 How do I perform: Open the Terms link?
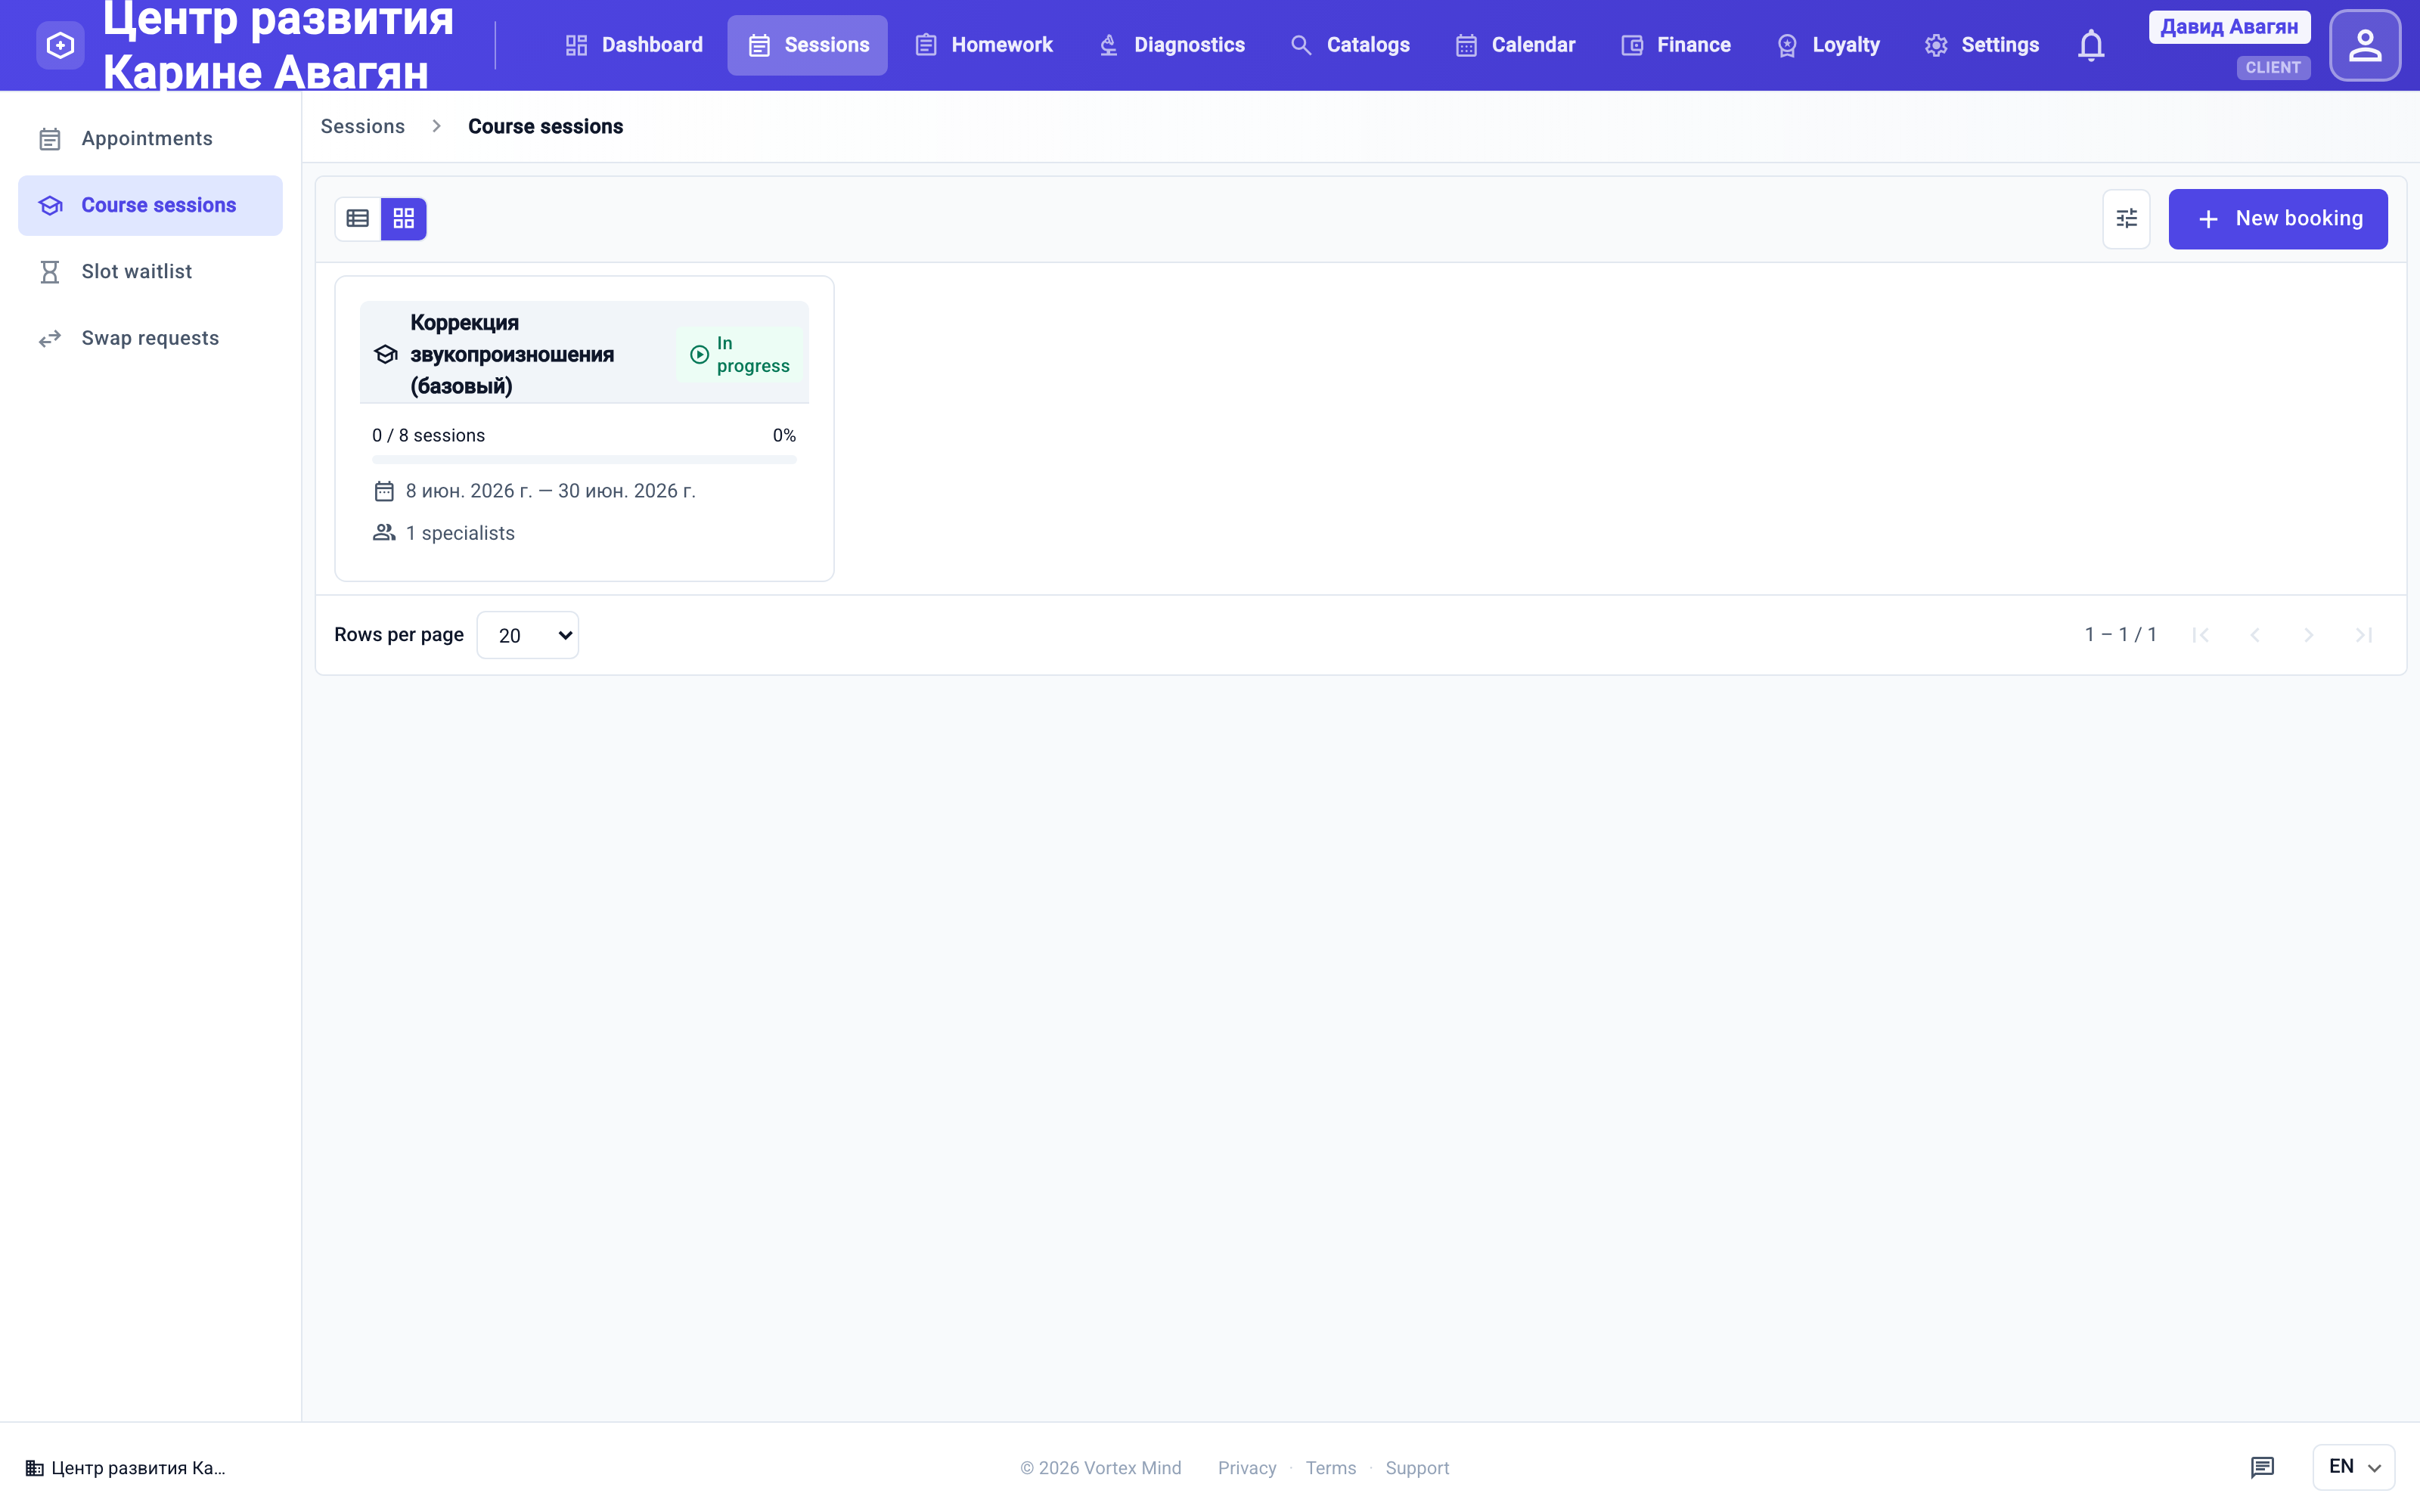1330,1468
